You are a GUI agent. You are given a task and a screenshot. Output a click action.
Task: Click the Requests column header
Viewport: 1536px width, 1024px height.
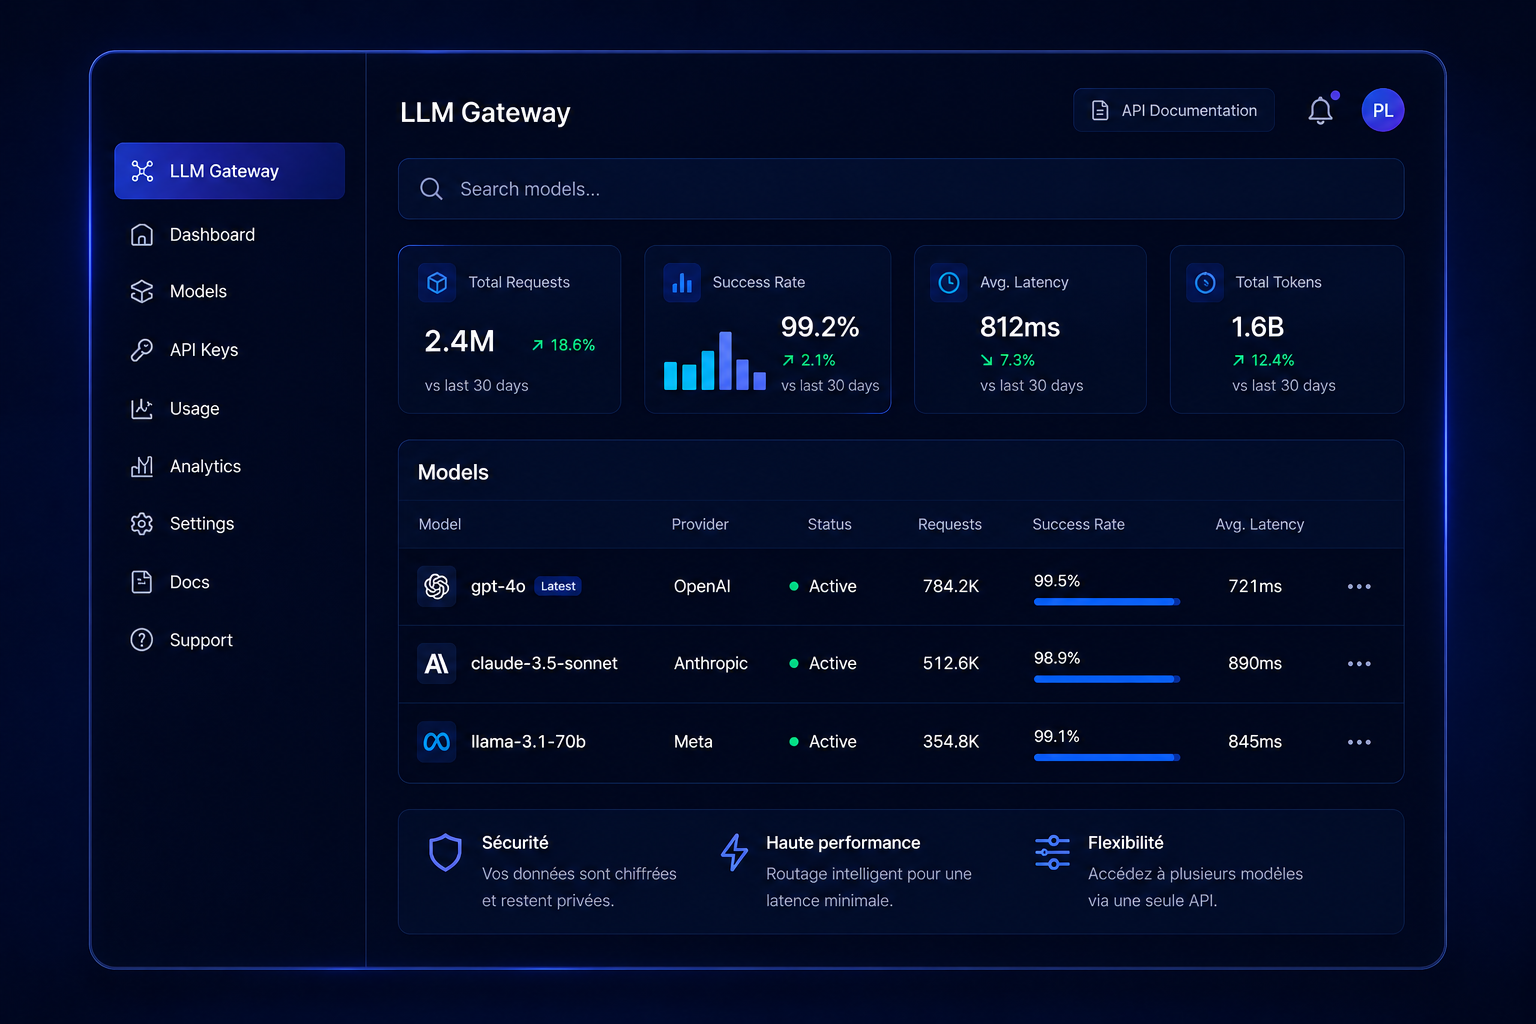point(950,524)
